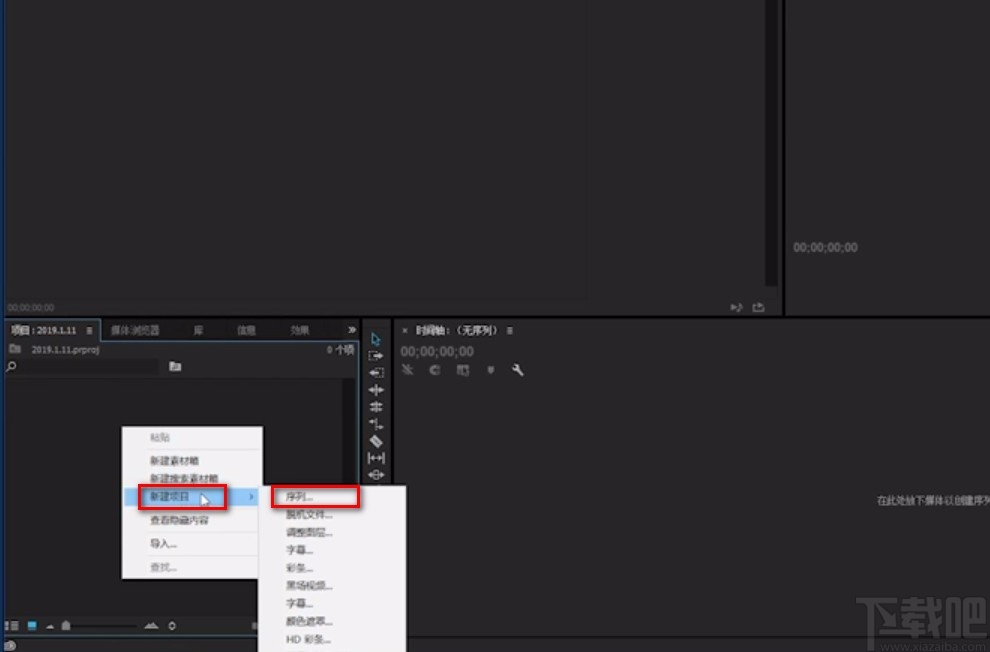Click the source monitor vertical scrollbar

click(x=771, y=143)
